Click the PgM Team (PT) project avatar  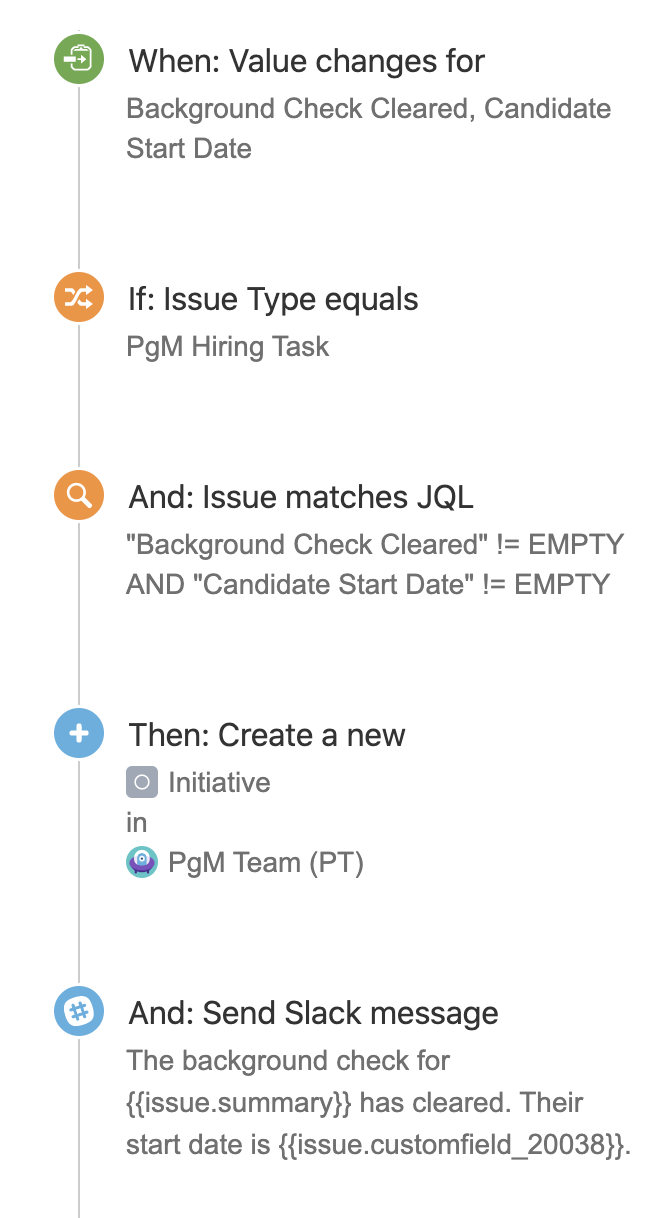142,861
